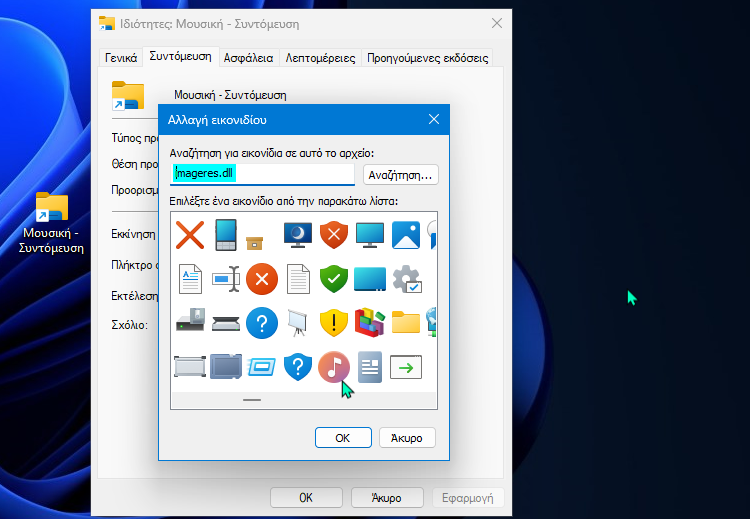Select the plain teal monitor icon

[x=370, y=235]
